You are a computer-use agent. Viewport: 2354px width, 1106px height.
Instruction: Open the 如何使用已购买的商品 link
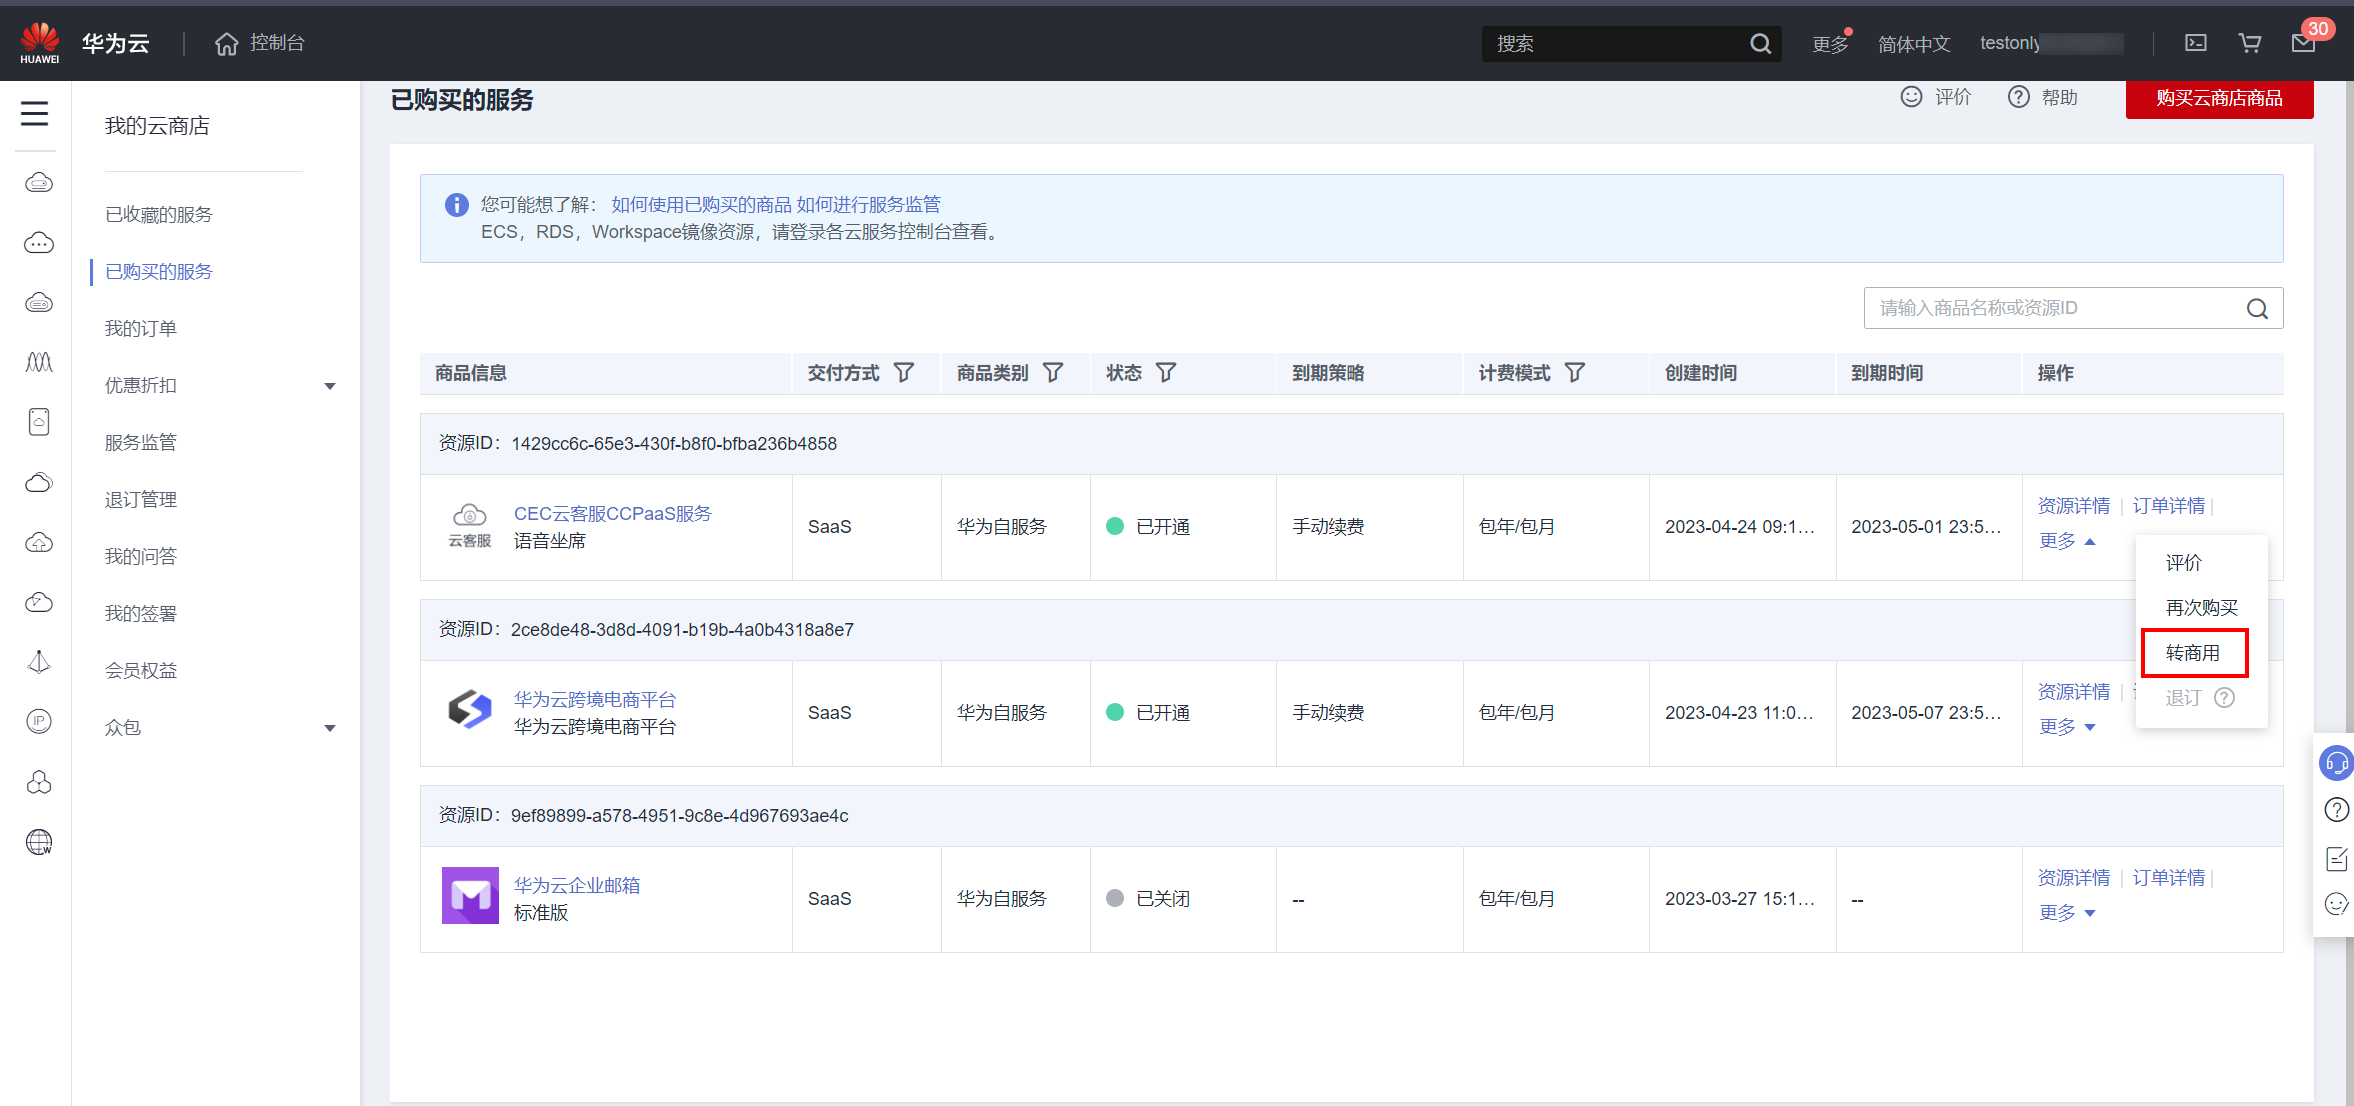tap(701, 205)
